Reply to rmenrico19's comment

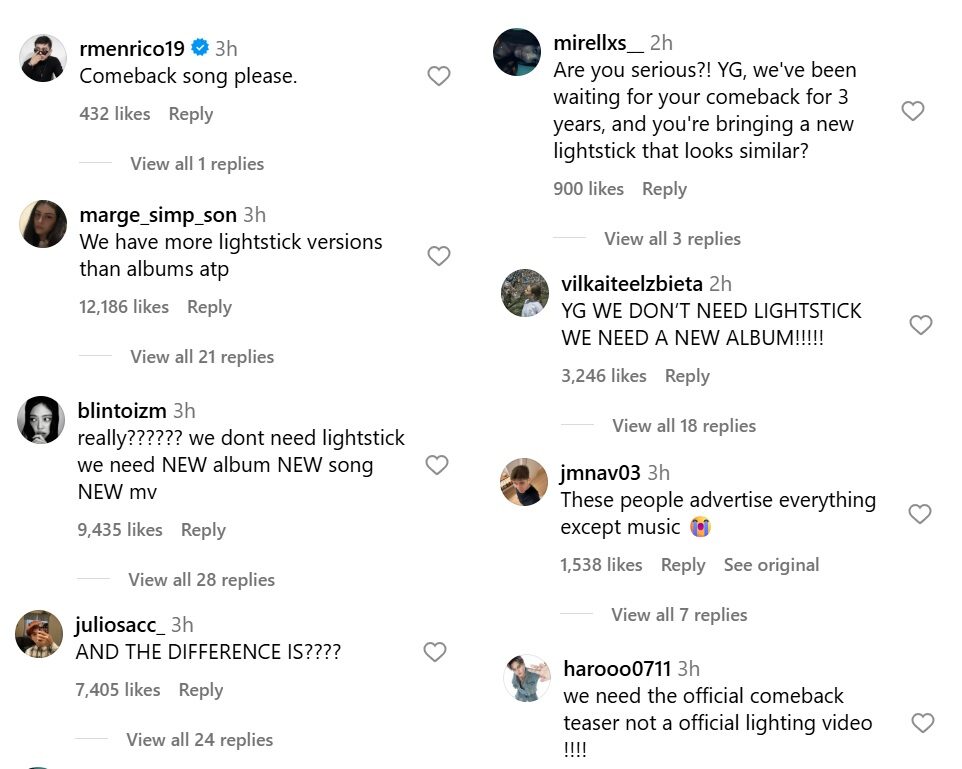(190, 114)
